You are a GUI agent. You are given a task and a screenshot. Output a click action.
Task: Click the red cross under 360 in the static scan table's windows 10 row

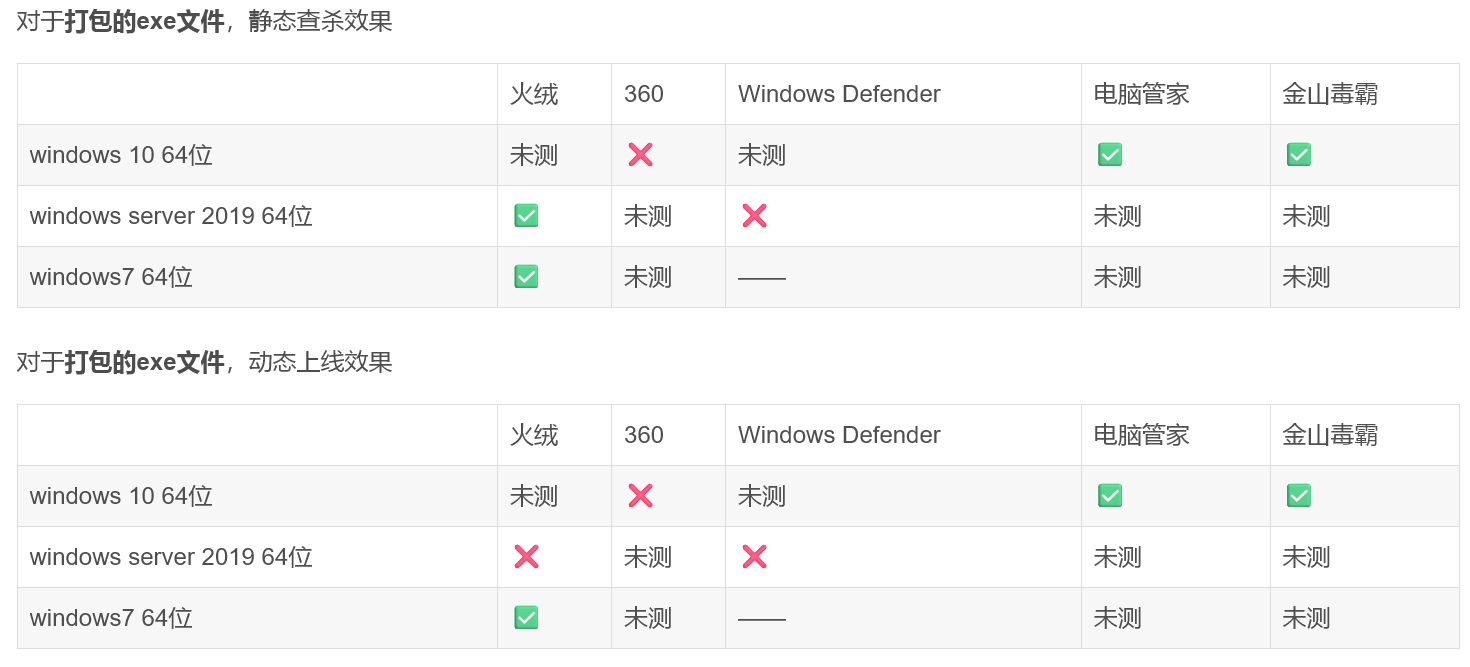(x=640, y=155)
